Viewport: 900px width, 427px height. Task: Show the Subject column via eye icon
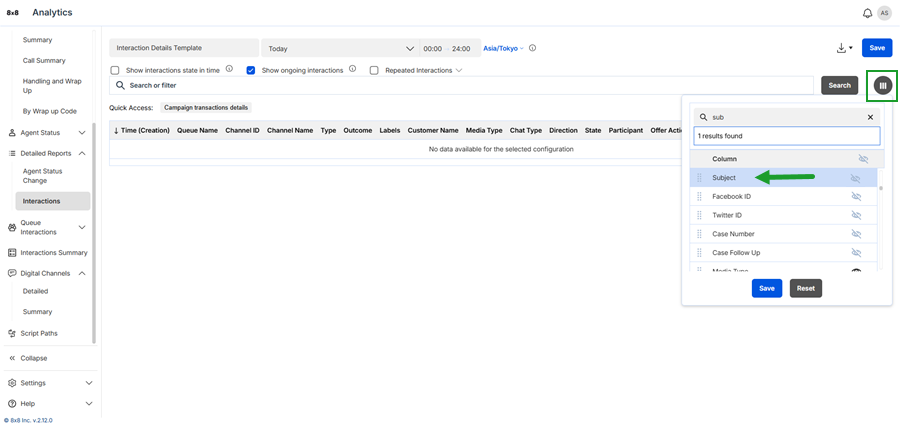tap(856, 178)
